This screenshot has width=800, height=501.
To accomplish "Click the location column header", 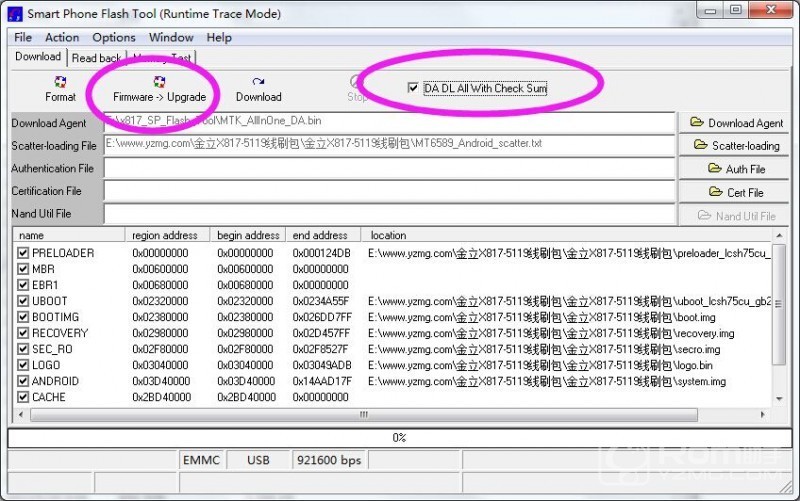I will (566, 235).
